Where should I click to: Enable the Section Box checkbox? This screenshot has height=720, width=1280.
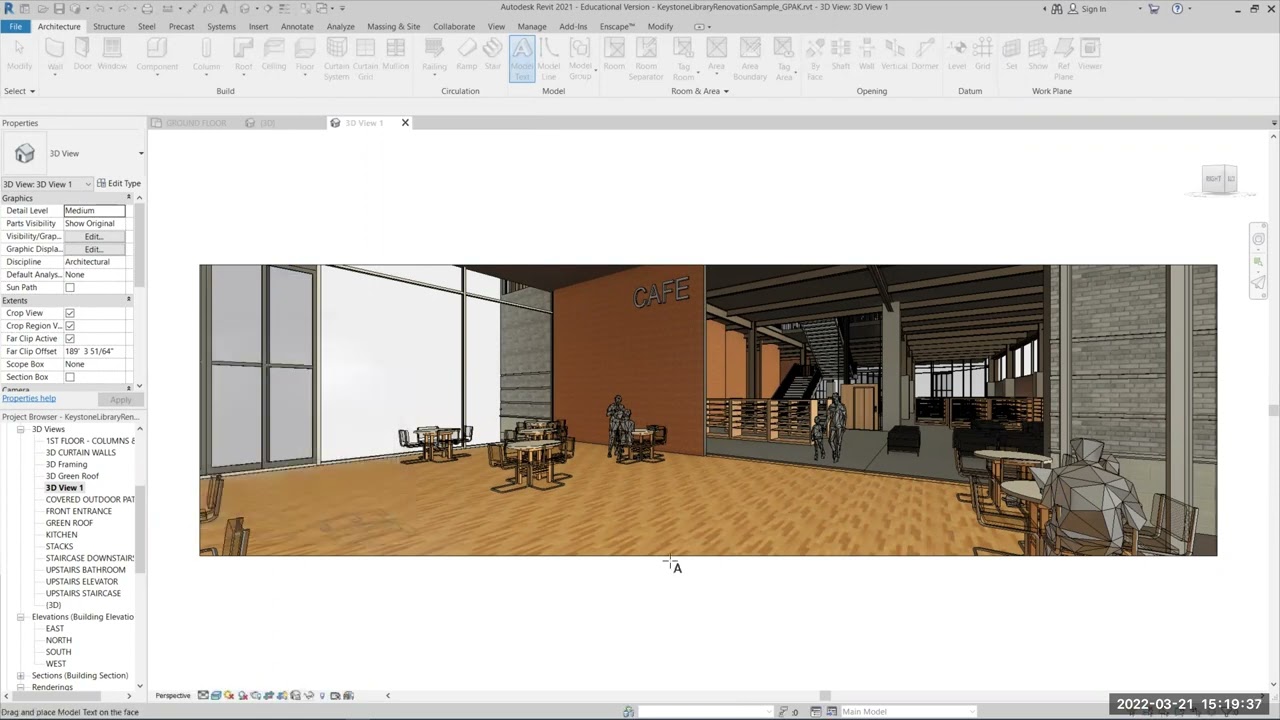pyautogui.click(x=70, y=377)
